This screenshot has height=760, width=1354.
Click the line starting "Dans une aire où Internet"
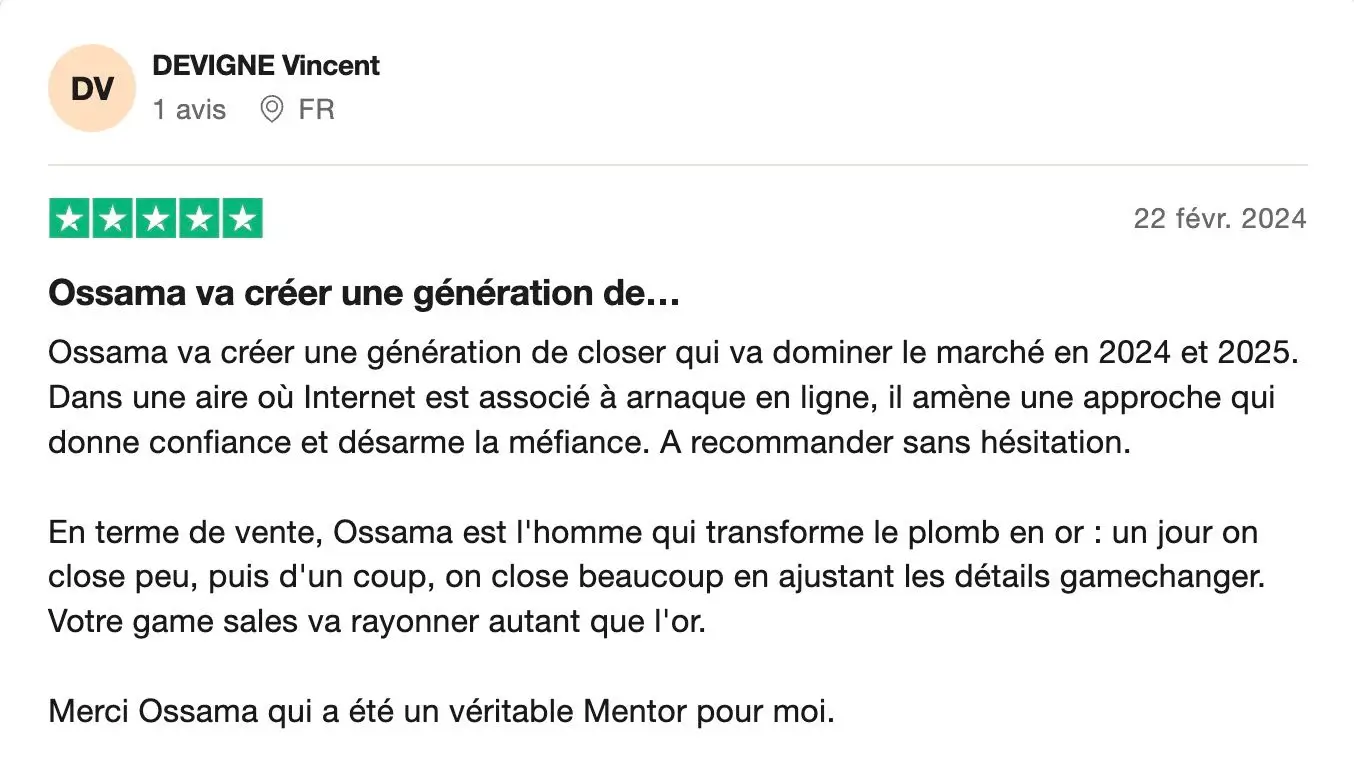660,398
